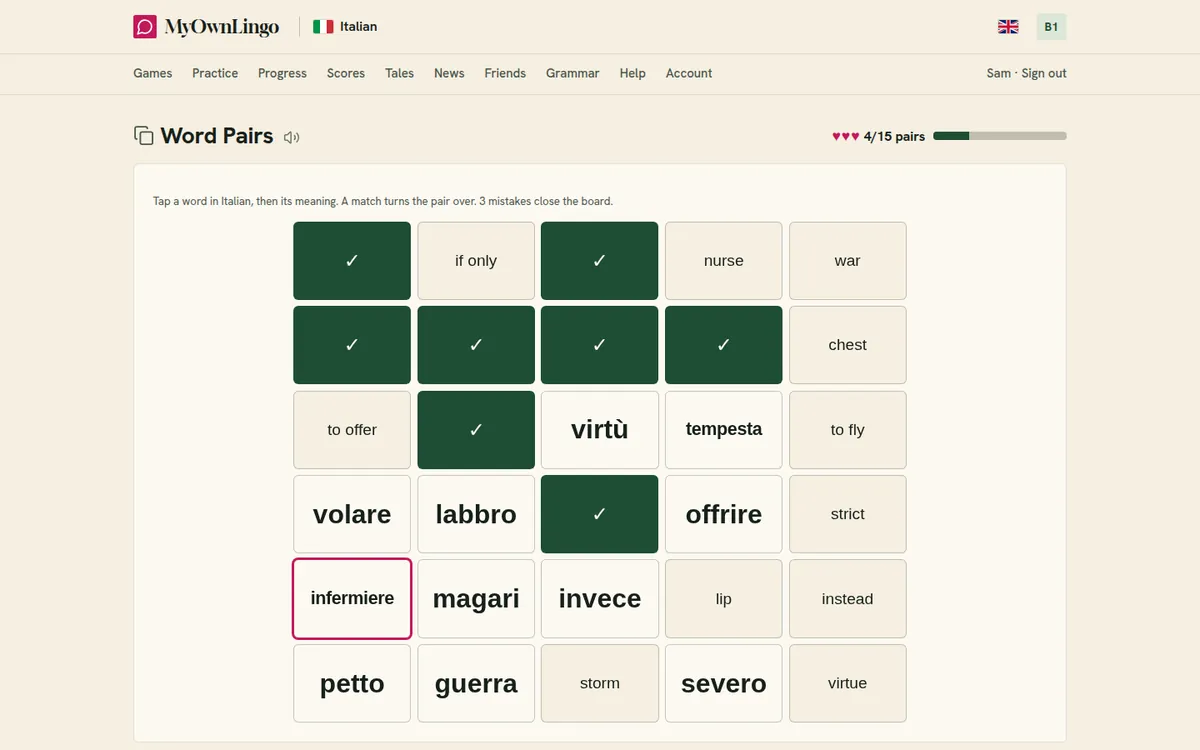This screenshot has width=1200, height=750.
Task: Select the 'to fly' meaning card
Action: [x=848, y=430]
